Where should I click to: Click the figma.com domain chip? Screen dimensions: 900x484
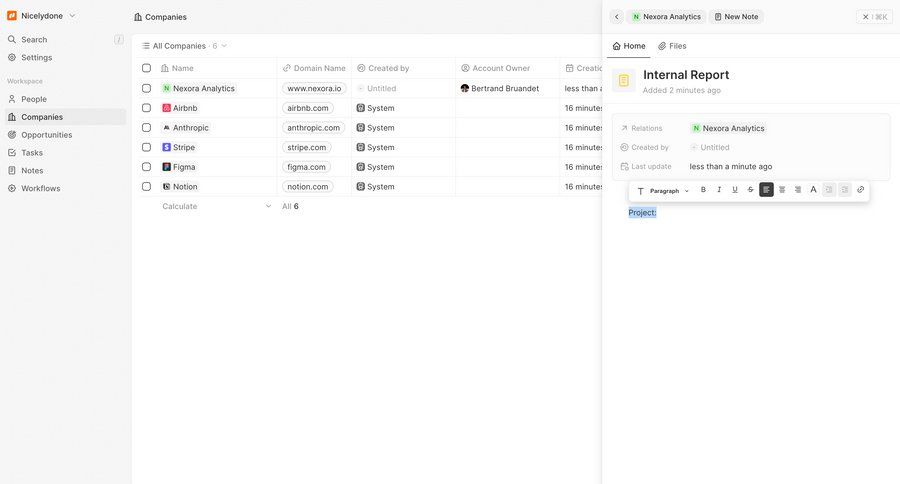tap(307, 167)
